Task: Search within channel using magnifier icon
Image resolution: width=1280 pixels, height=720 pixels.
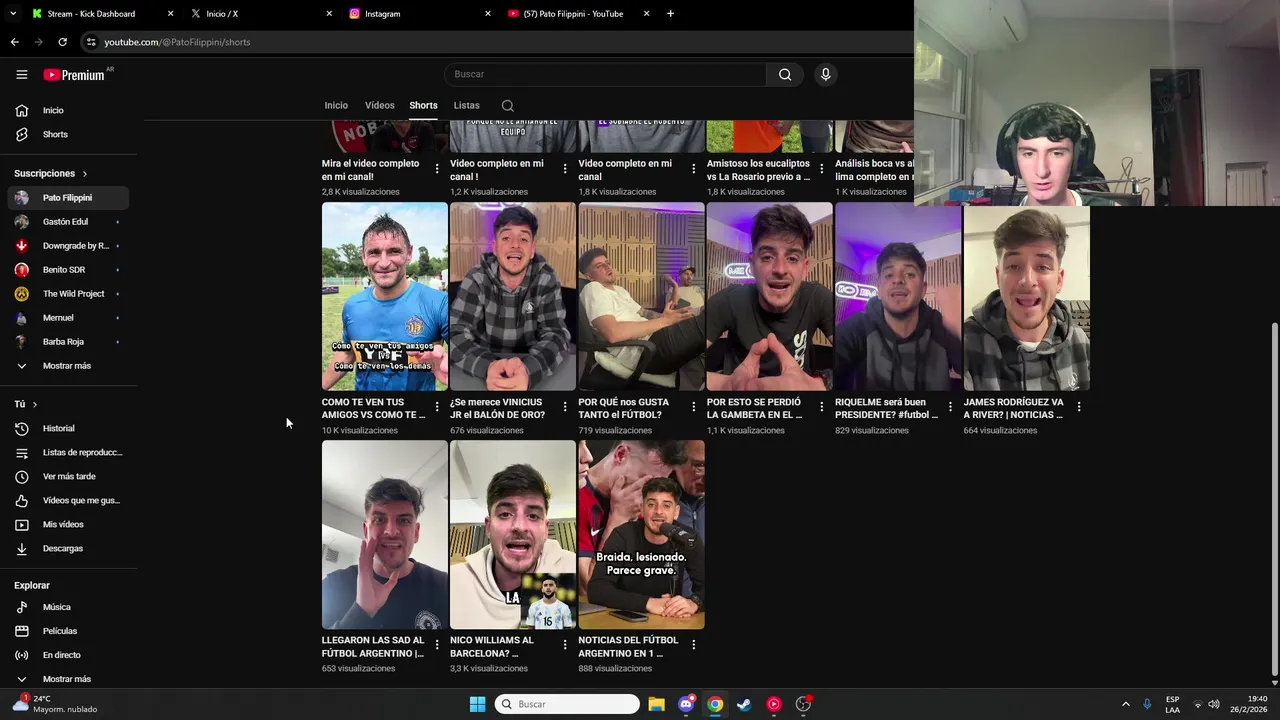Action: click(x=507, y=106)
